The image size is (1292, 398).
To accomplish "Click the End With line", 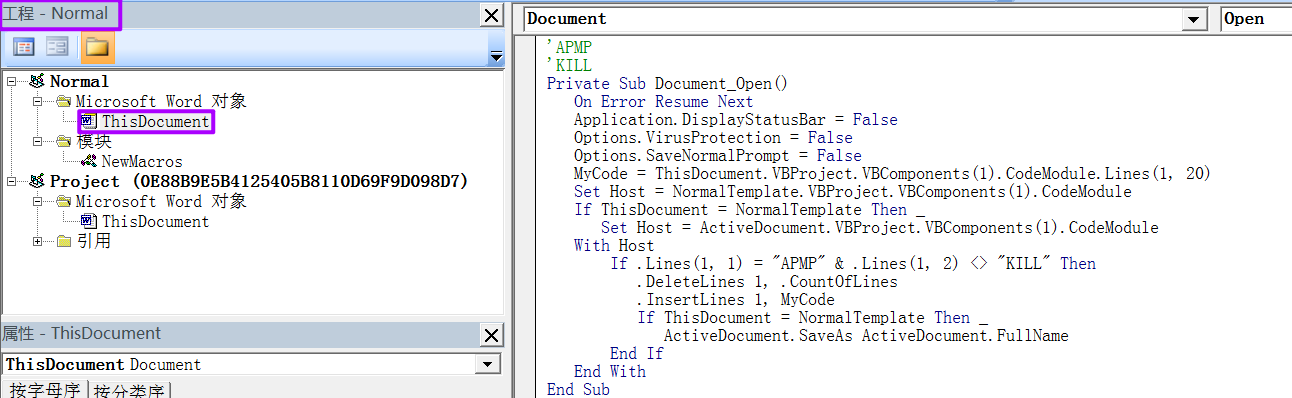I will (x=609, y=372).
